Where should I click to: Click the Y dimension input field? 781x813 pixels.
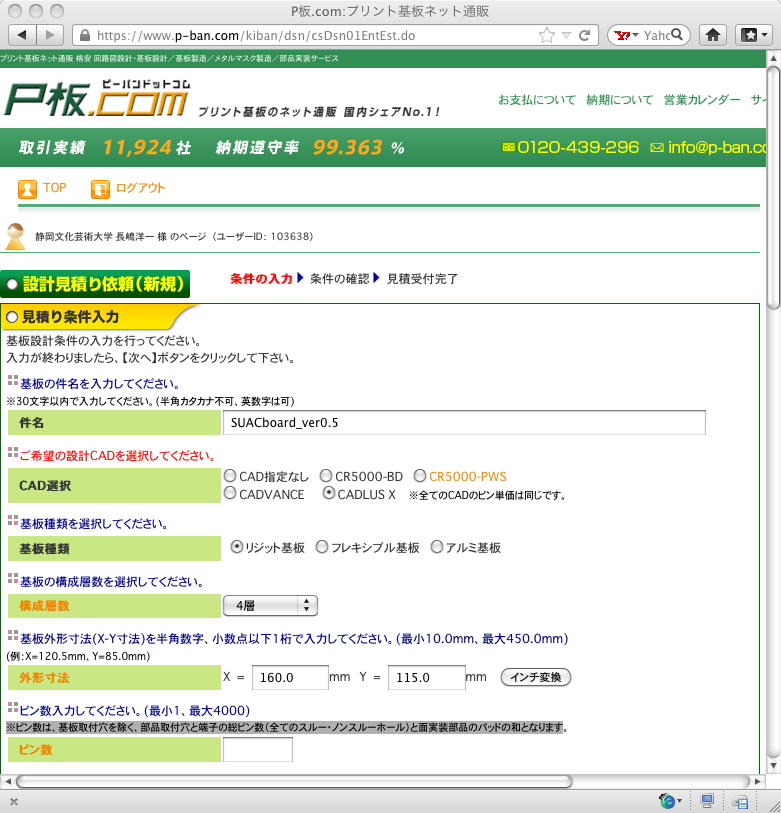point(426,677)
